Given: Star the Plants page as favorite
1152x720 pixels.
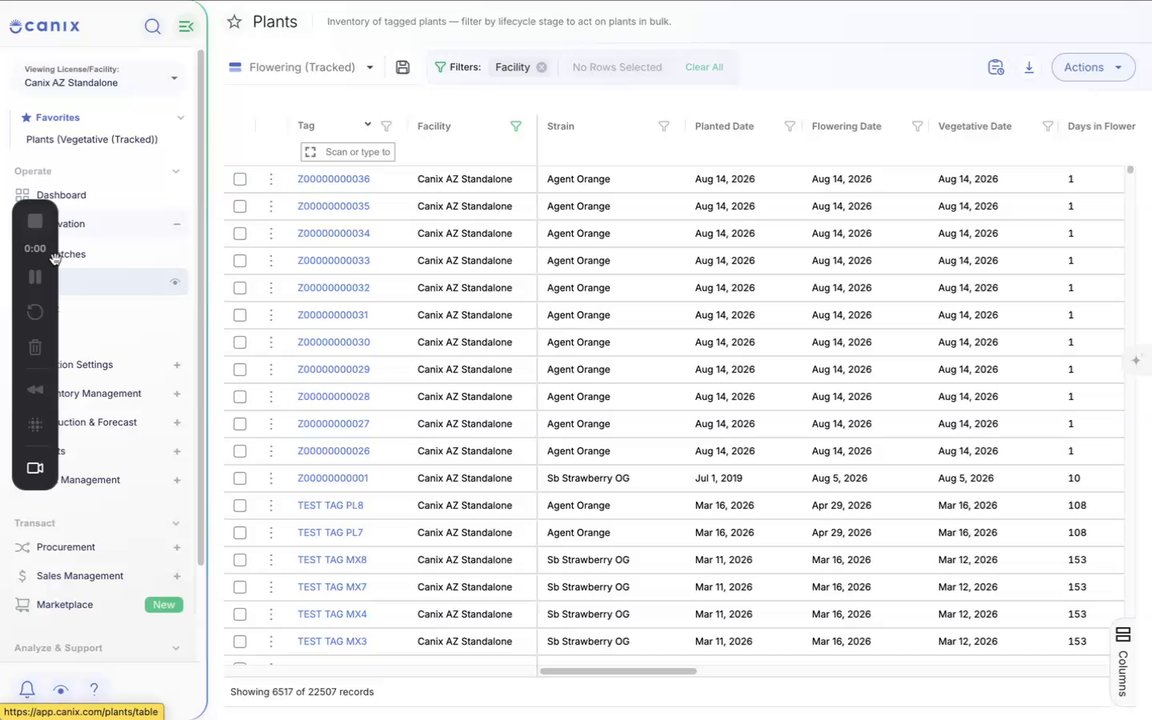Looking at the screenshot, I should click(234, 22).
